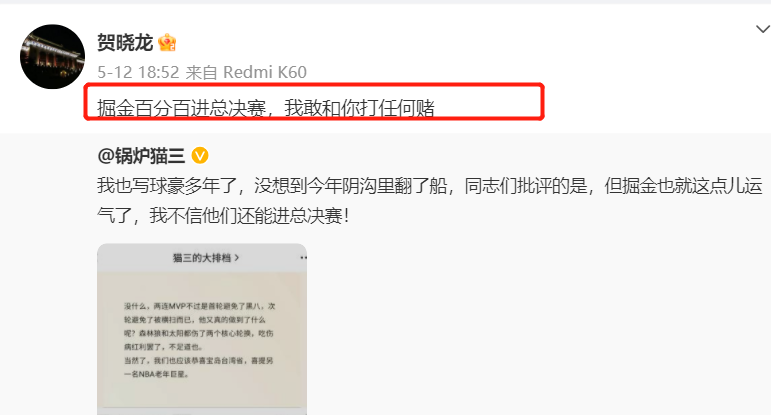Open 贺晓龙's round profile avatar
The image size is (771, 415).
tap(52, 57)
